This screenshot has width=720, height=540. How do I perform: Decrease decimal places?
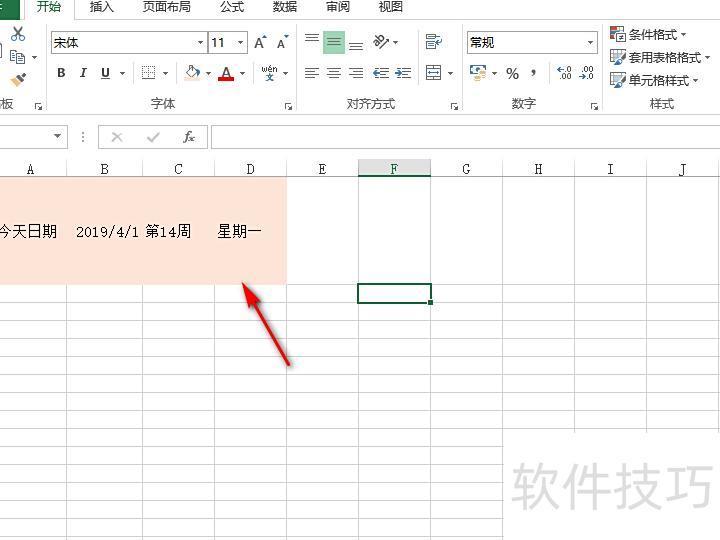586,73
